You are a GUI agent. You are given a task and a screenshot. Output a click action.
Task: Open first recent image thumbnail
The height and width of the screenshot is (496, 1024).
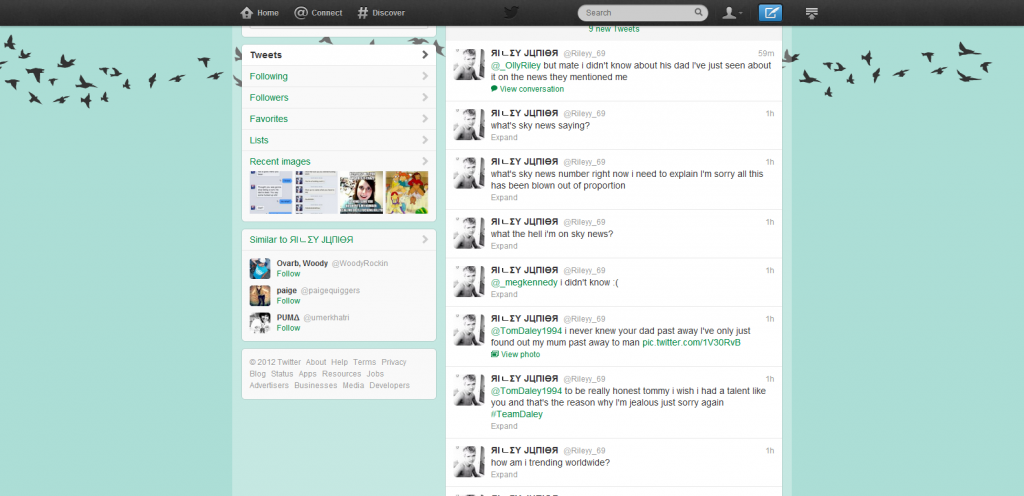[271, 193]
